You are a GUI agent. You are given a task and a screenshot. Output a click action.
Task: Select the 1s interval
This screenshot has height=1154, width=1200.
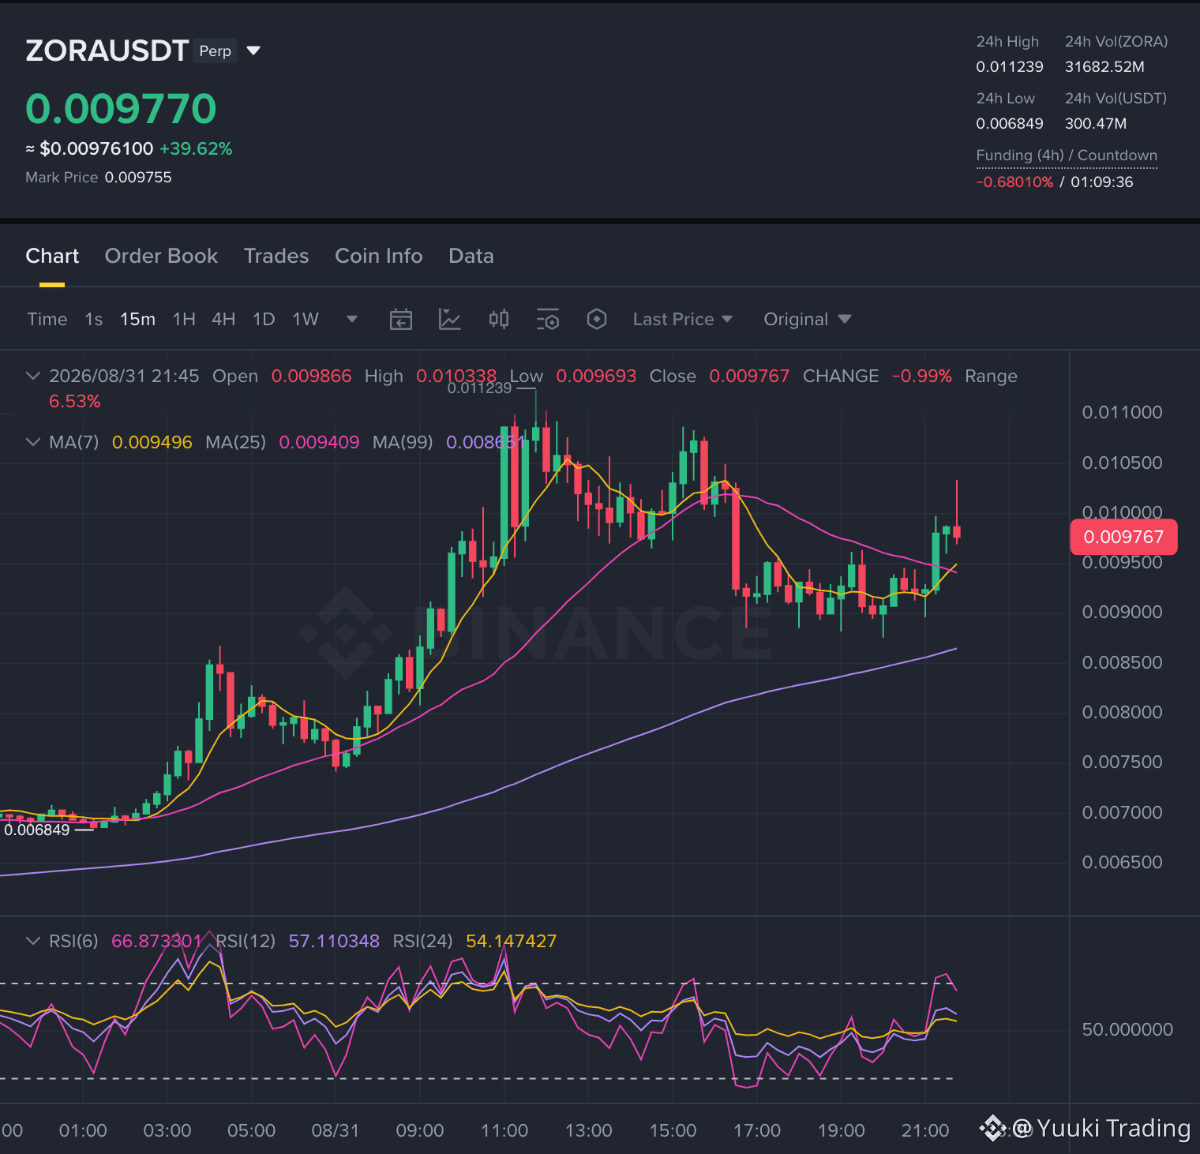pos(94,319)
